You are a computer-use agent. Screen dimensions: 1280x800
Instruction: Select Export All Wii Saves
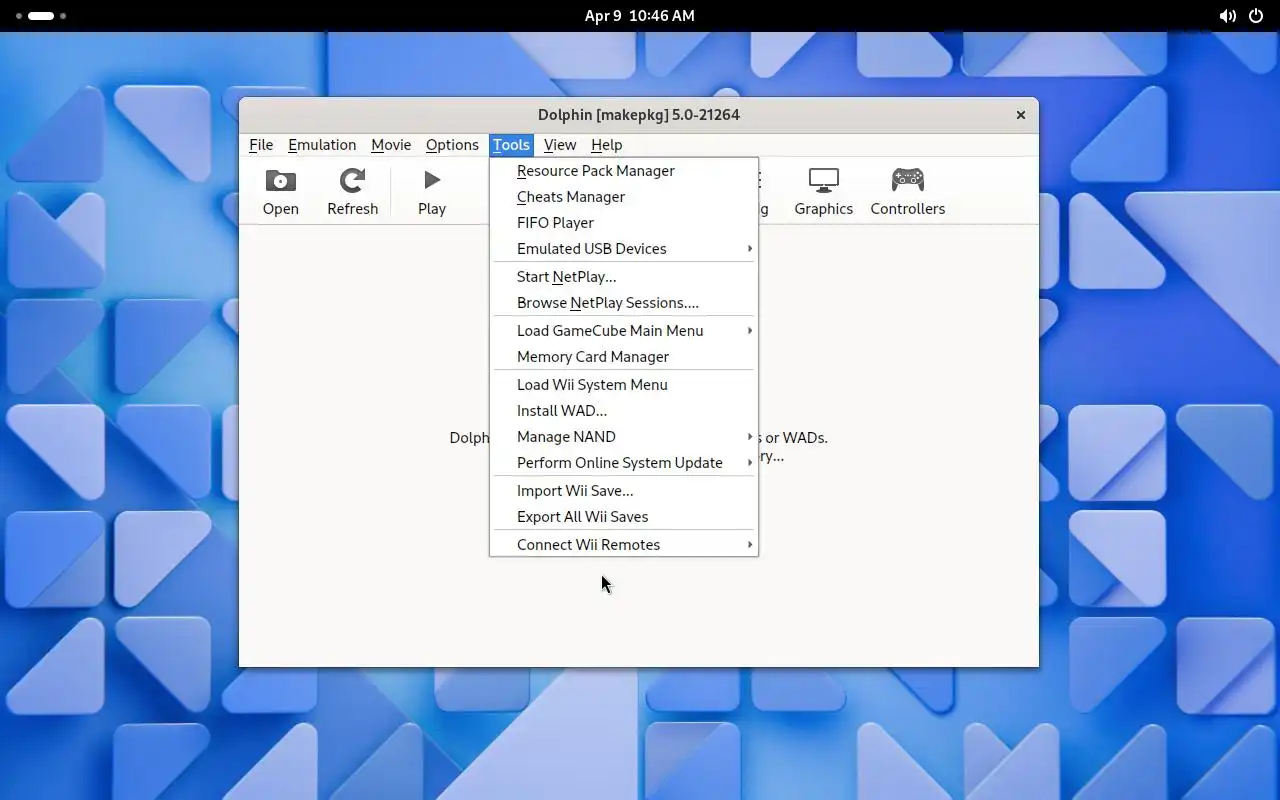(x=624, y=517)
